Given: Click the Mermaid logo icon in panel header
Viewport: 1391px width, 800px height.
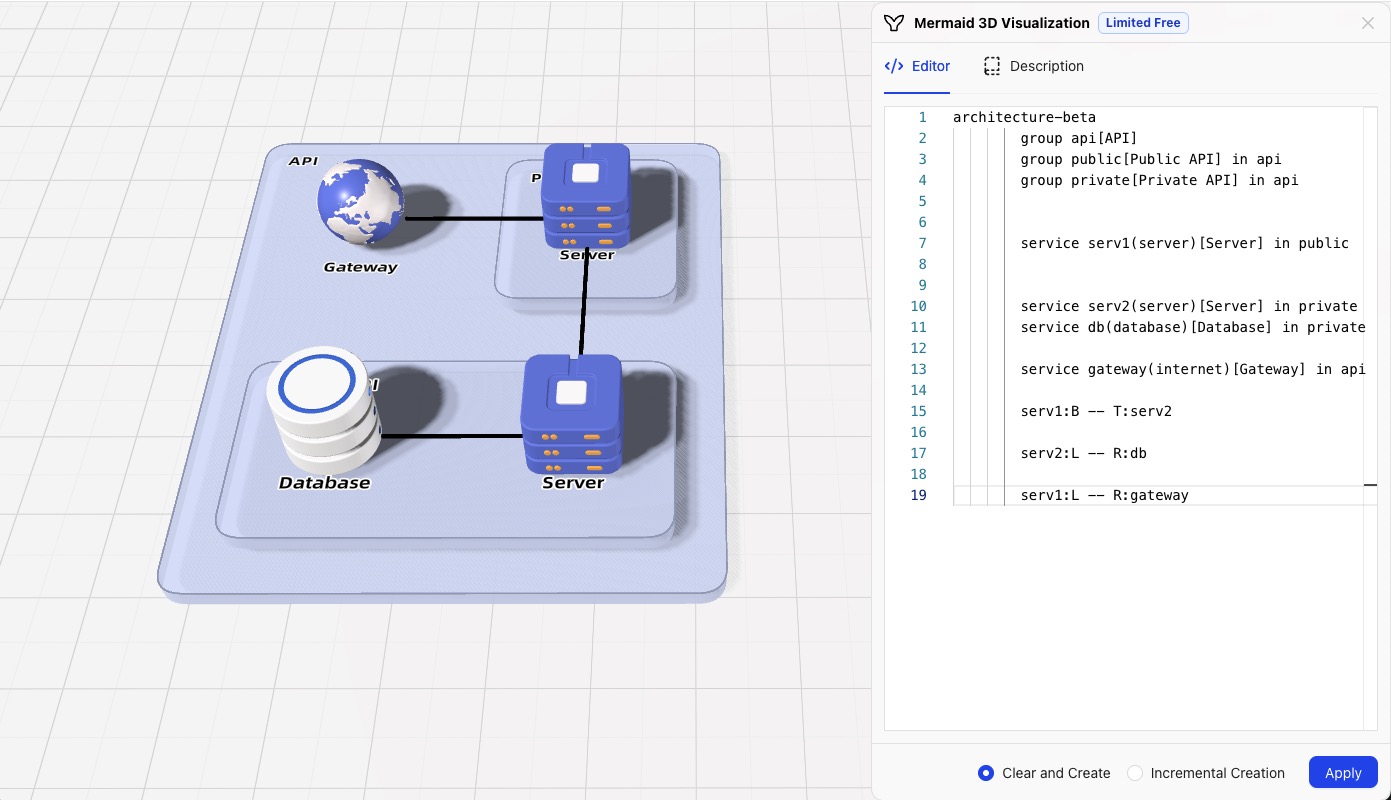Looking at the screenshot, I should (893, 22).
